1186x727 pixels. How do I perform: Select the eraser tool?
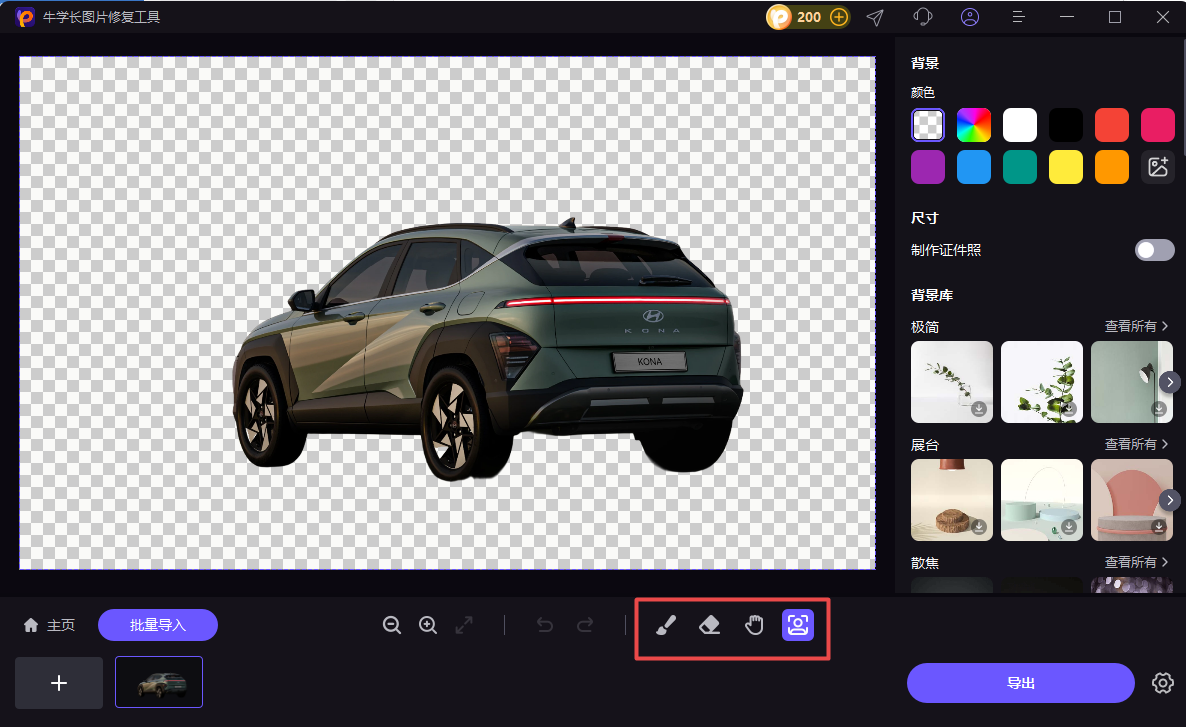click(709, 625)
